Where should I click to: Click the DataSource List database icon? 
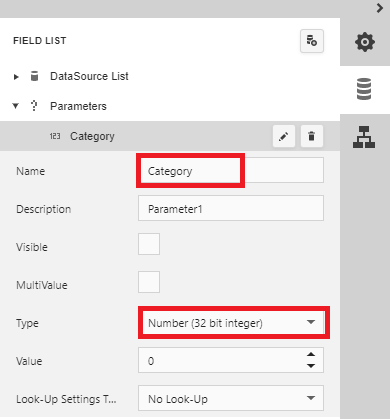click(34, 76)
